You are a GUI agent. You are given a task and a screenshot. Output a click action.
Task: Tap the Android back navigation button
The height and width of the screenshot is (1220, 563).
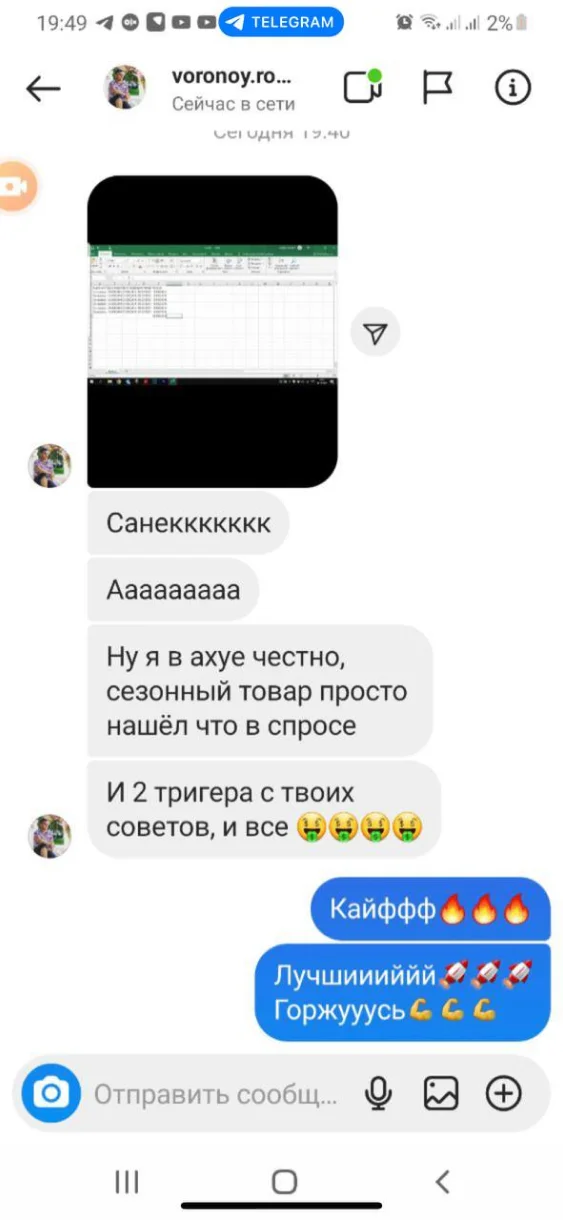click(x=443, y=1182)
